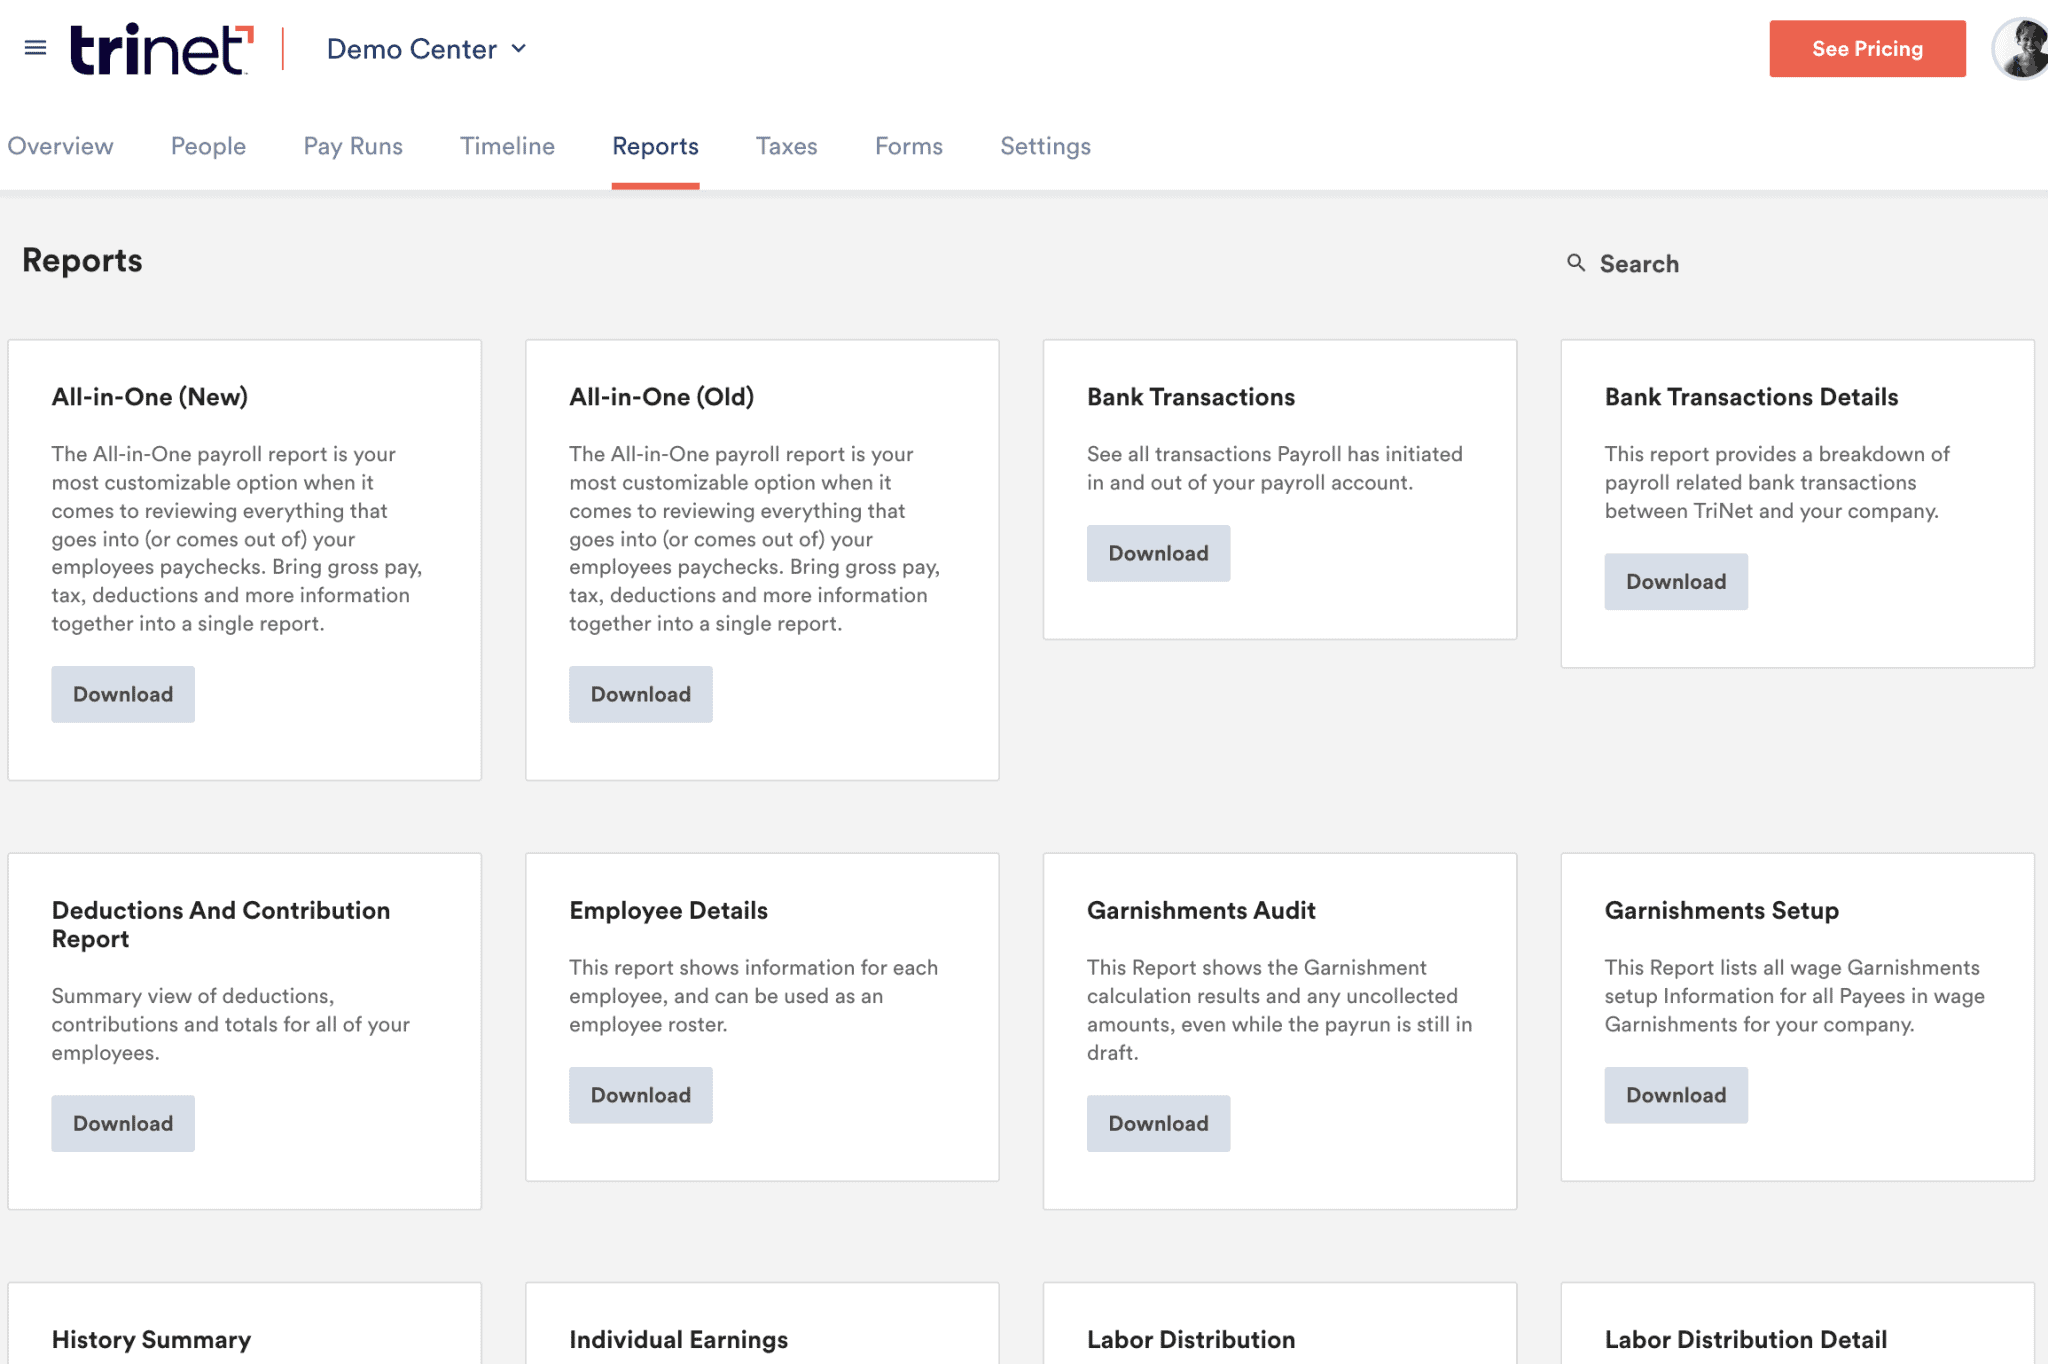Download the All-in-One (Old) report

pyautogui.click(x=640, y=694)
